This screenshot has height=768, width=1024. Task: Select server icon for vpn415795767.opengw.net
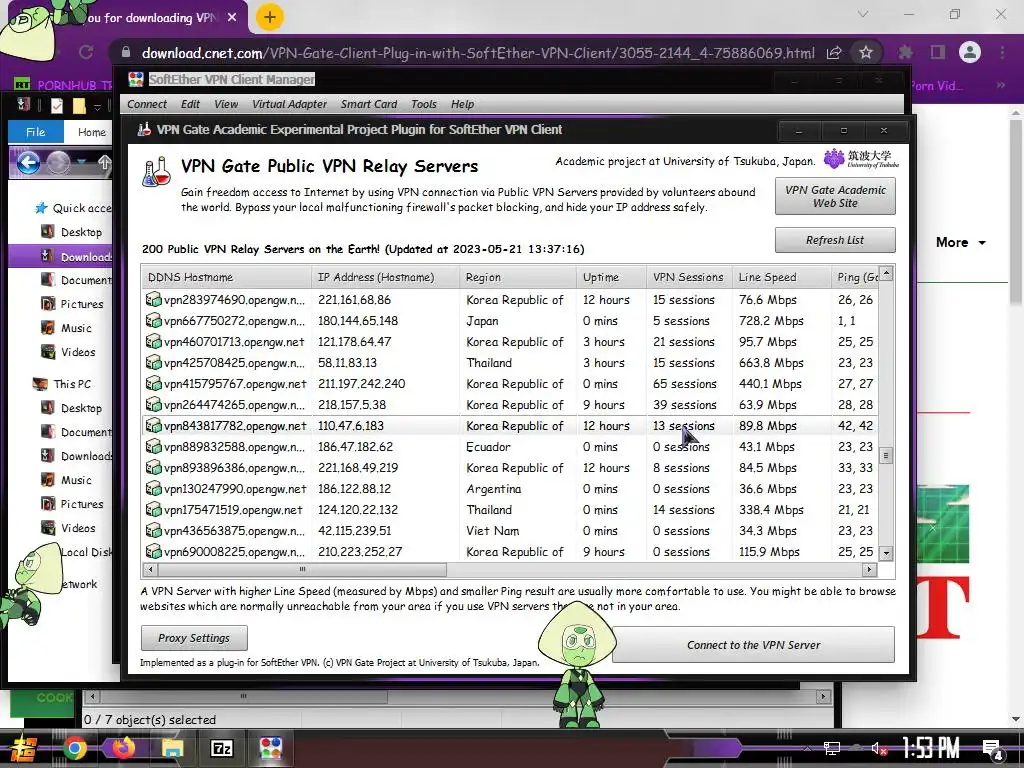coord(153,383)
